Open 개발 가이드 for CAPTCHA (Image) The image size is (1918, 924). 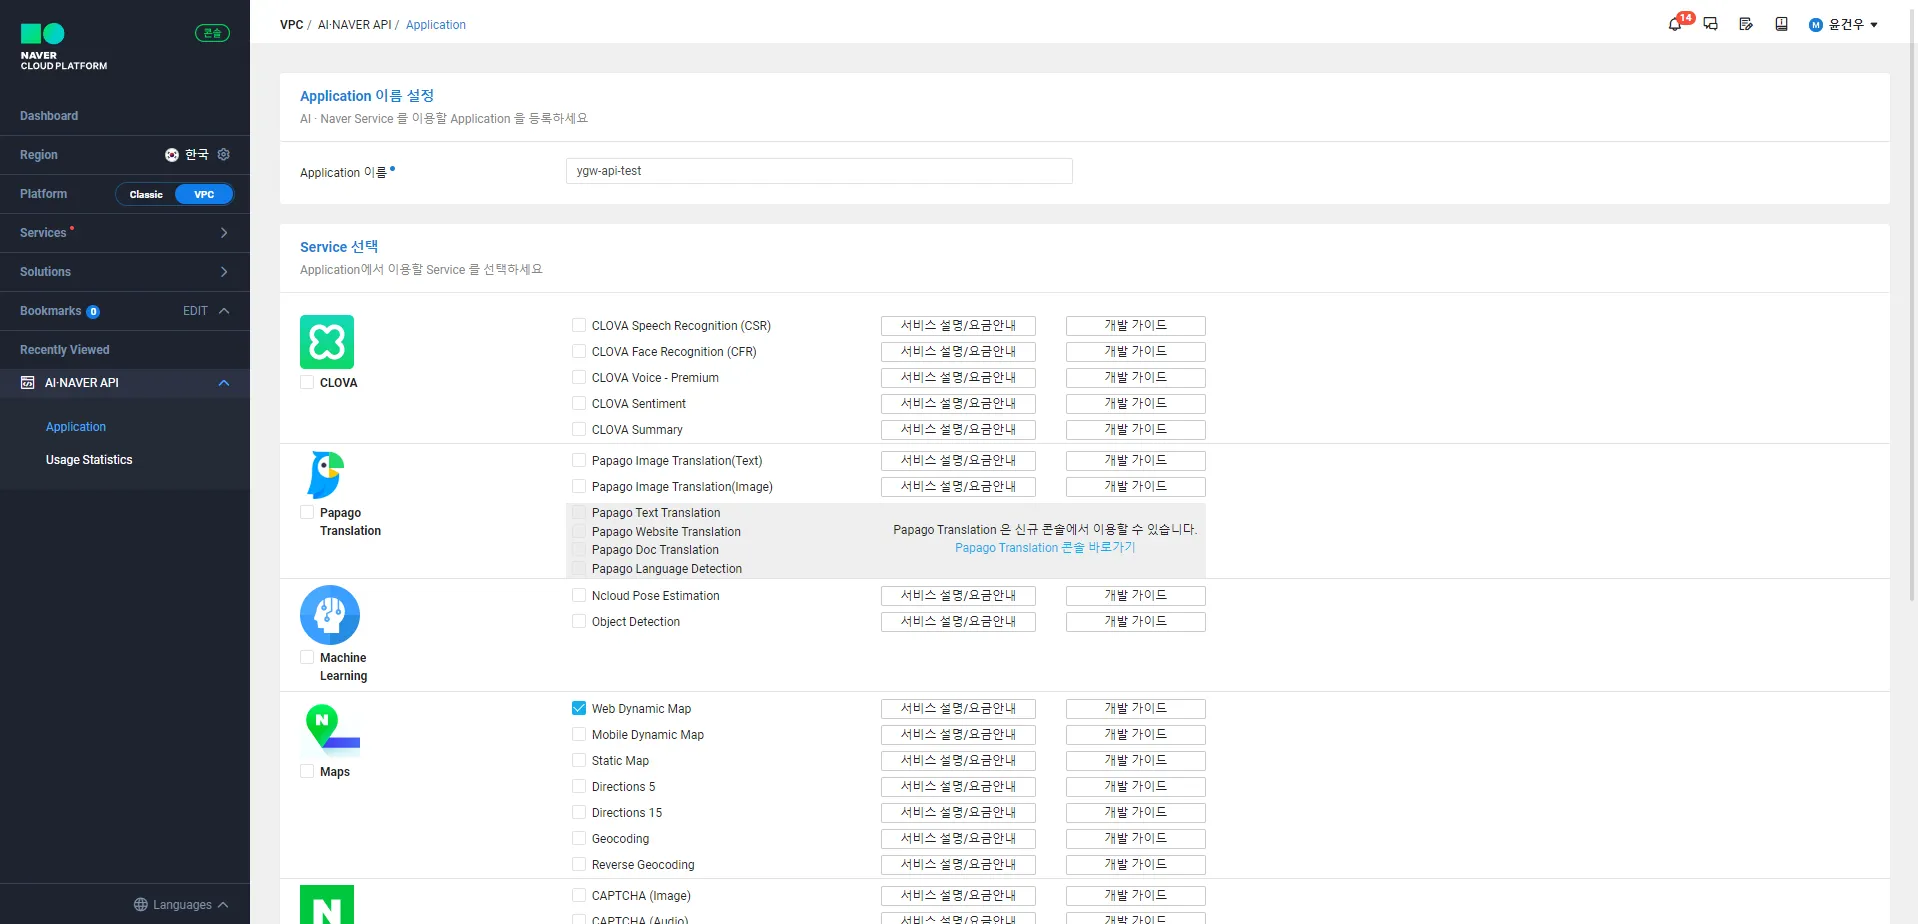tap(1136, 896)
